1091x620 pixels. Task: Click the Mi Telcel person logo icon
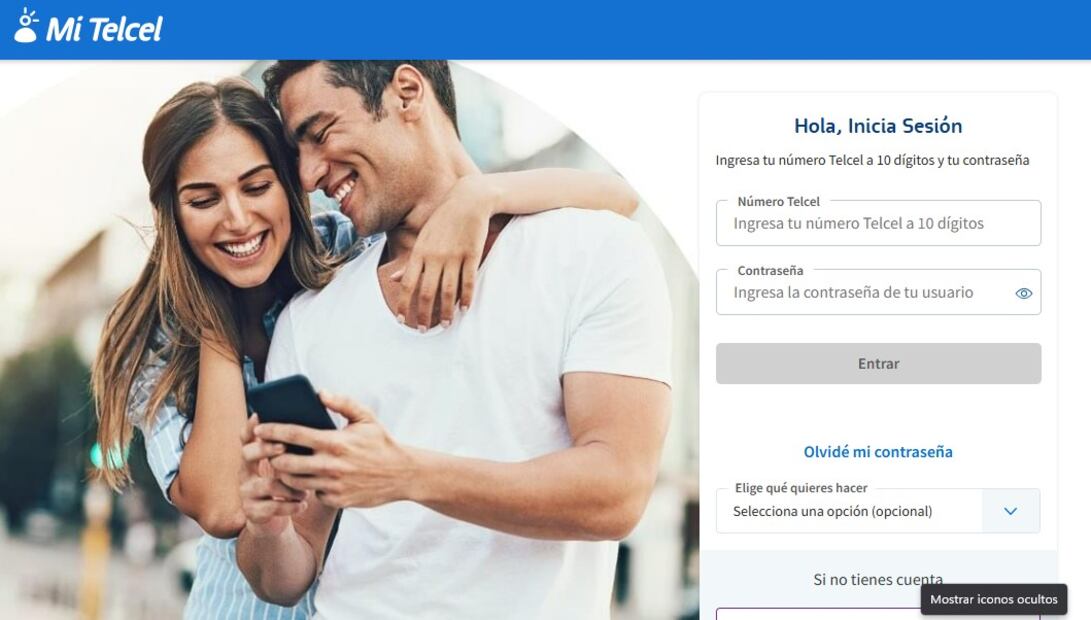[x=26, y=26]
